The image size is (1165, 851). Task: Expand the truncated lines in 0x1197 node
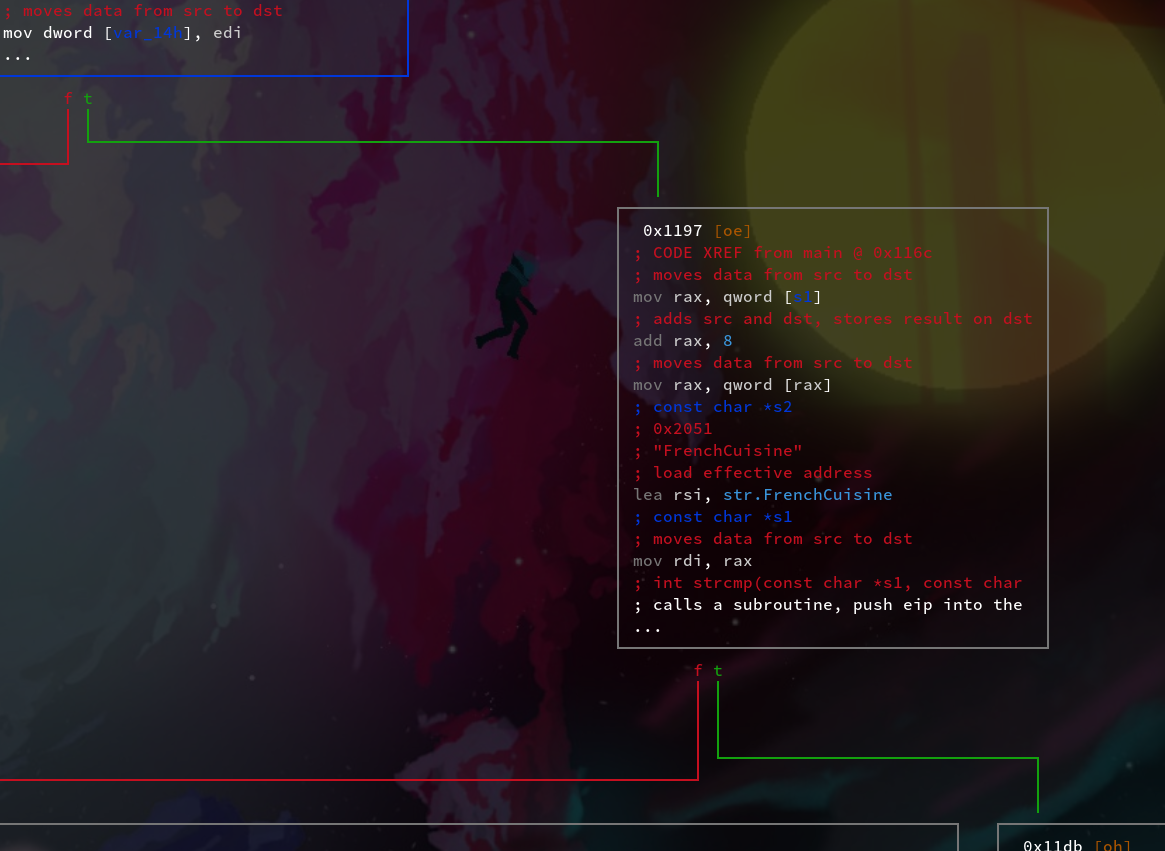coord(647,628)
